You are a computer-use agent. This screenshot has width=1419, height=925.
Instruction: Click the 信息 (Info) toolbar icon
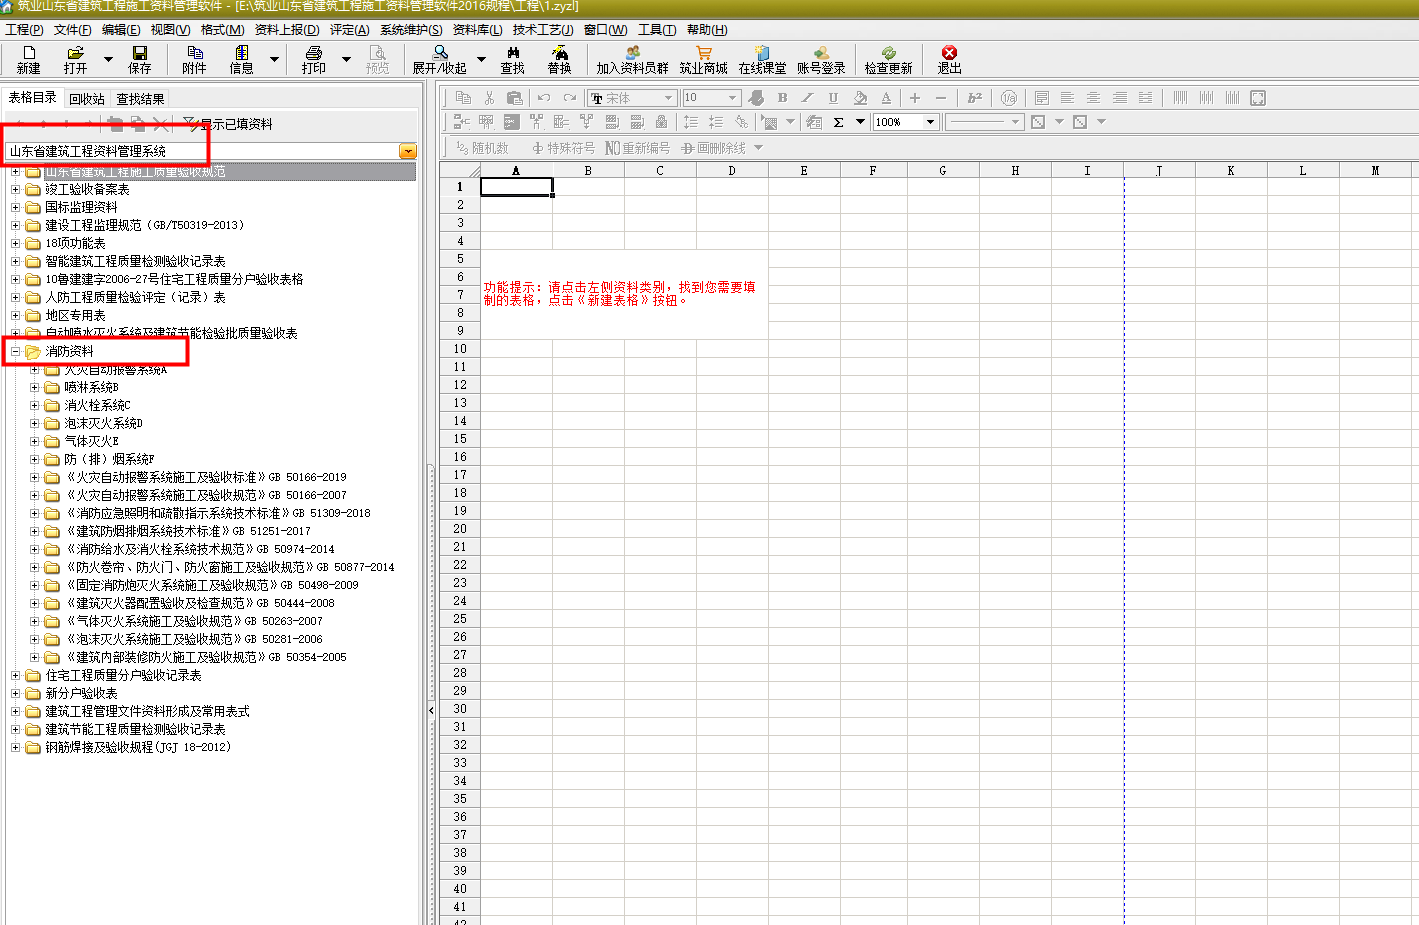click(242, 59)
